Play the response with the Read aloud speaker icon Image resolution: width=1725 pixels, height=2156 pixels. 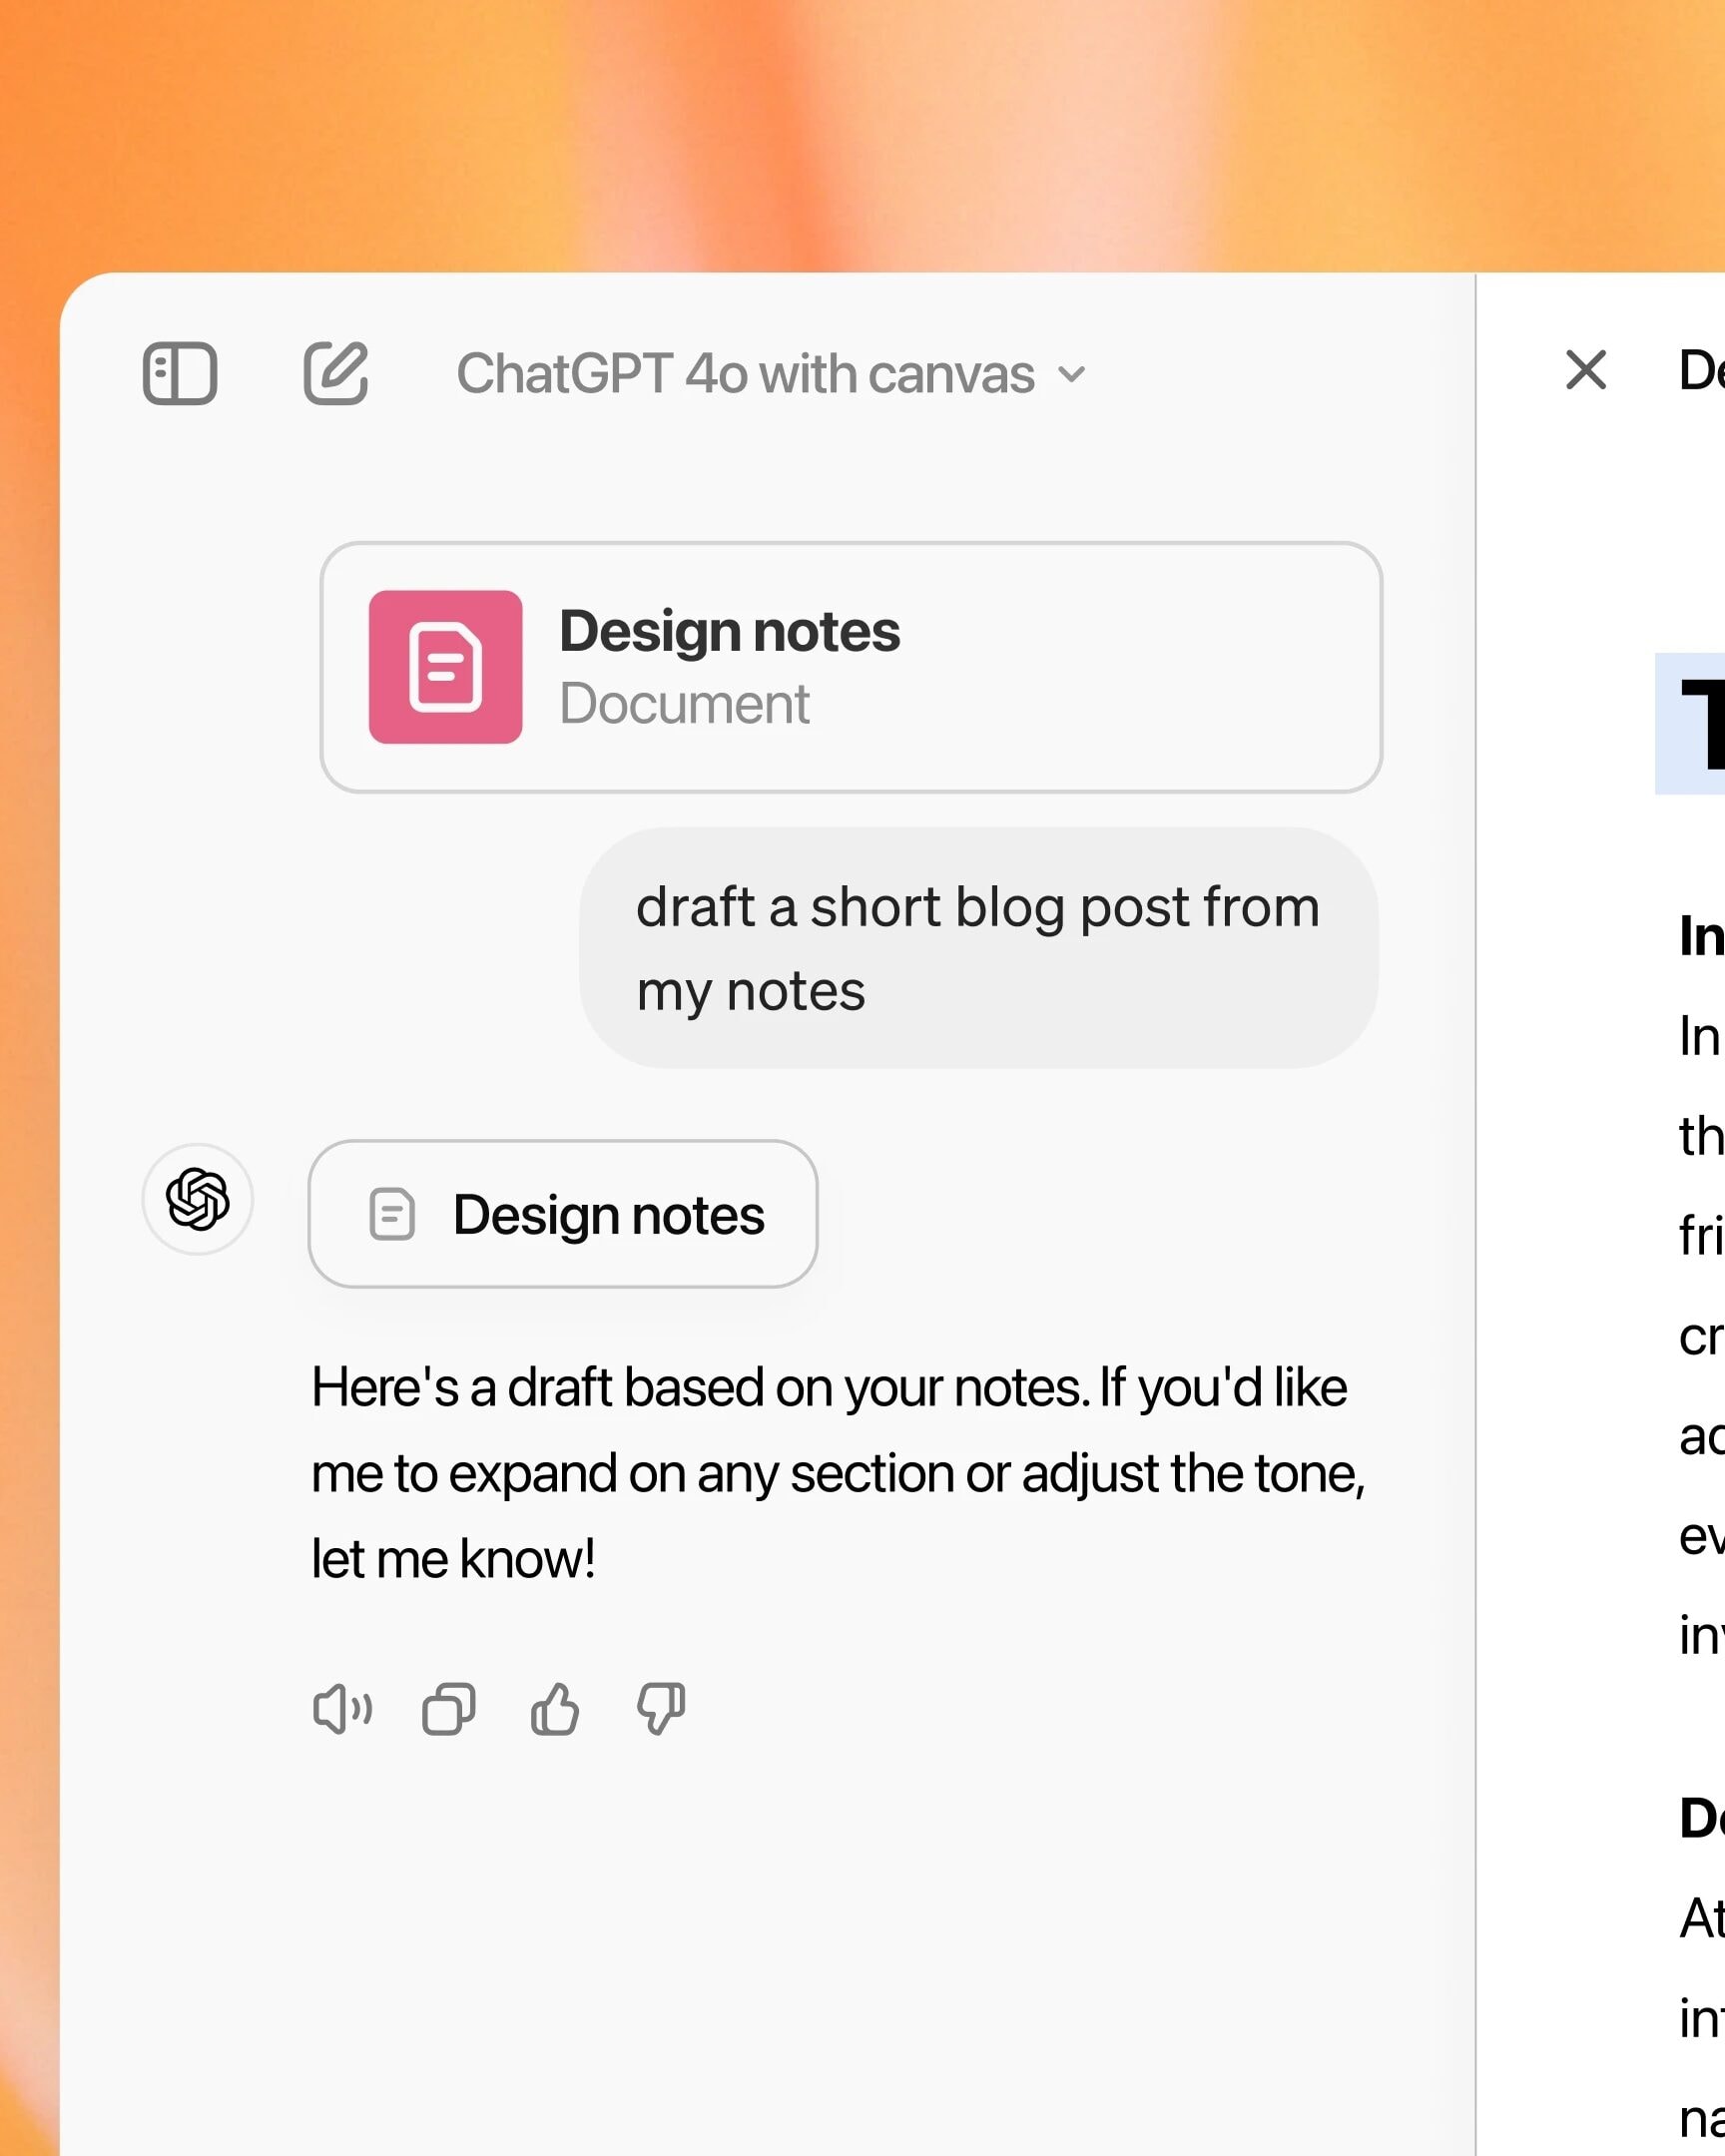[342, 1708]
